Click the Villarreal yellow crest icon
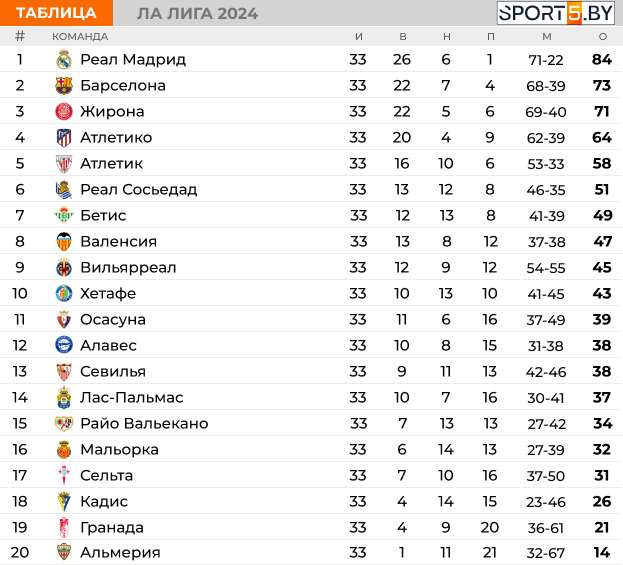The image size is (623, 565). coord(64,268)
